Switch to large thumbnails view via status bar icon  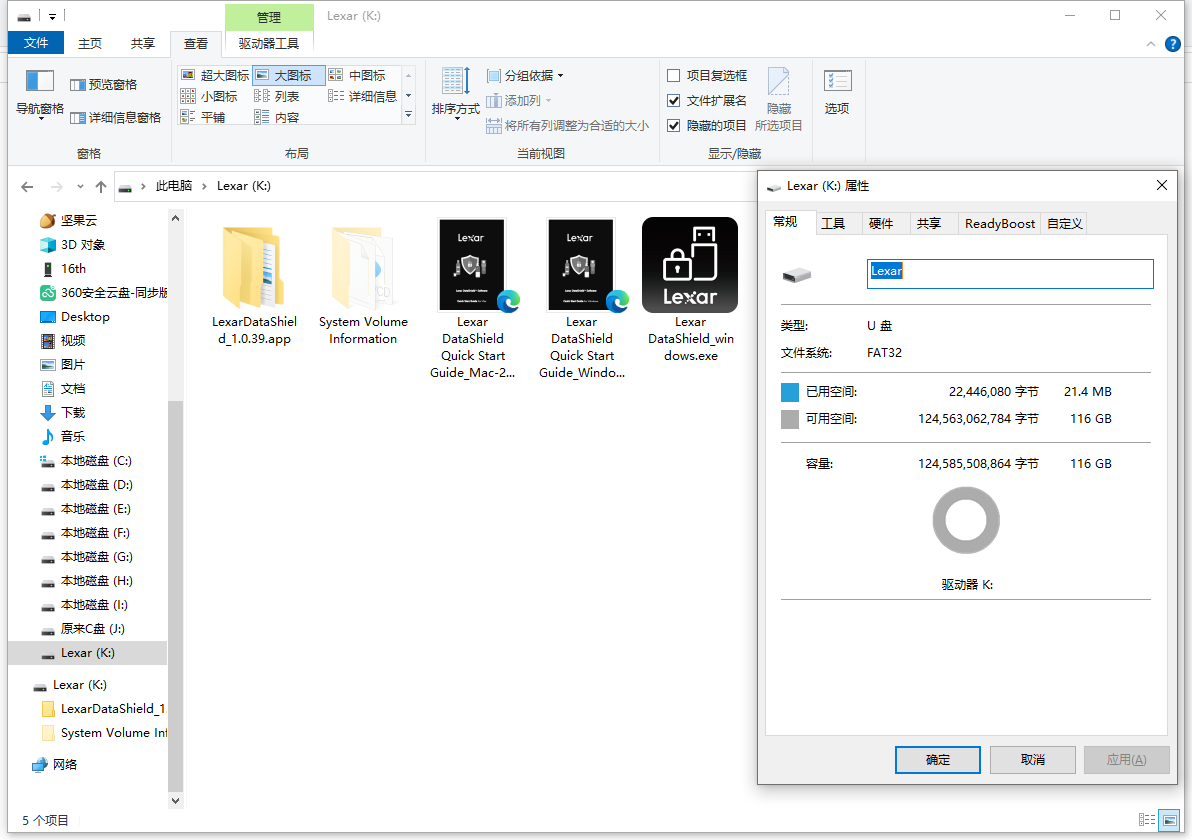click(x=1169, y=819)
